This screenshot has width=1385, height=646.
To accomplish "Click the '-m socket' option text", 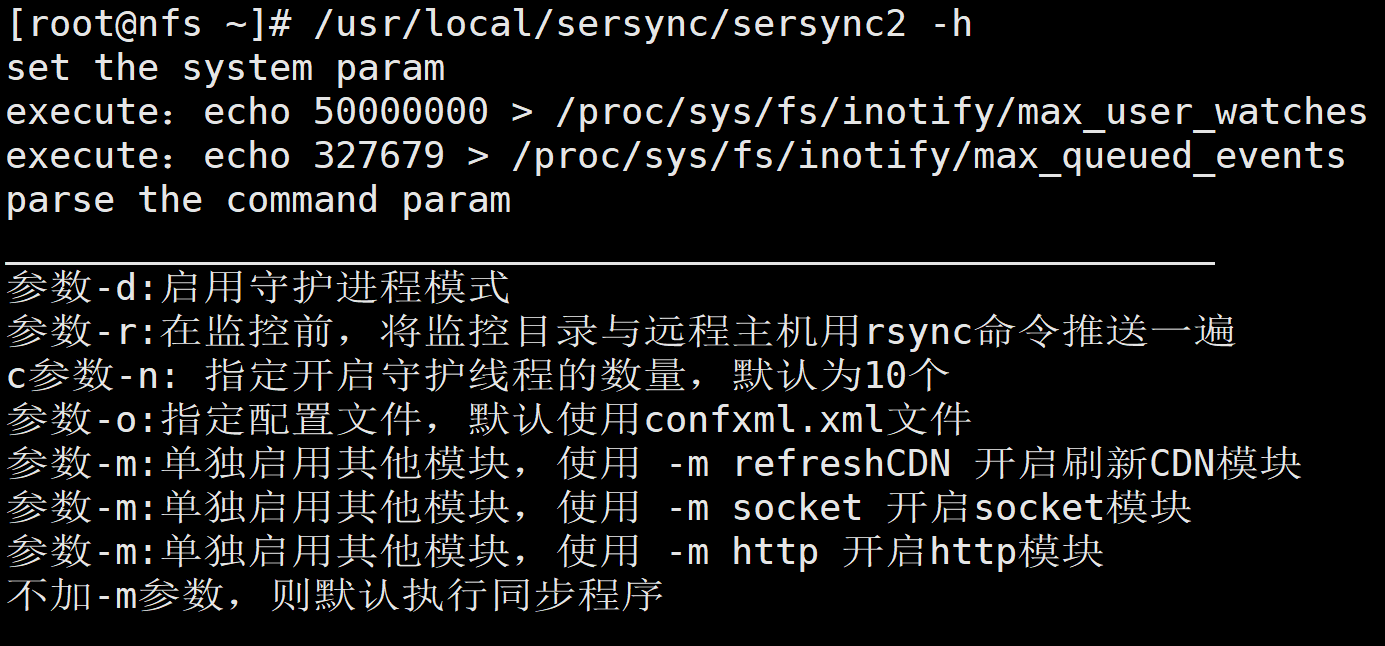I will [764, 508].
